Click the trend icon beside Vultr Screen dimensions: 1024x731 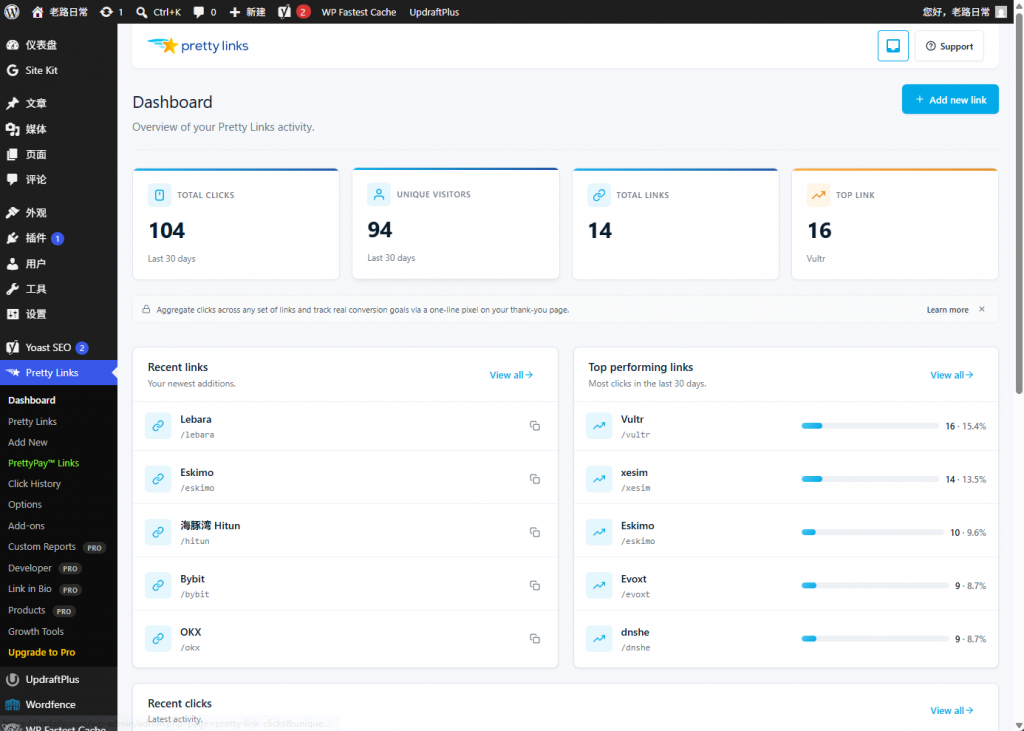599,426
